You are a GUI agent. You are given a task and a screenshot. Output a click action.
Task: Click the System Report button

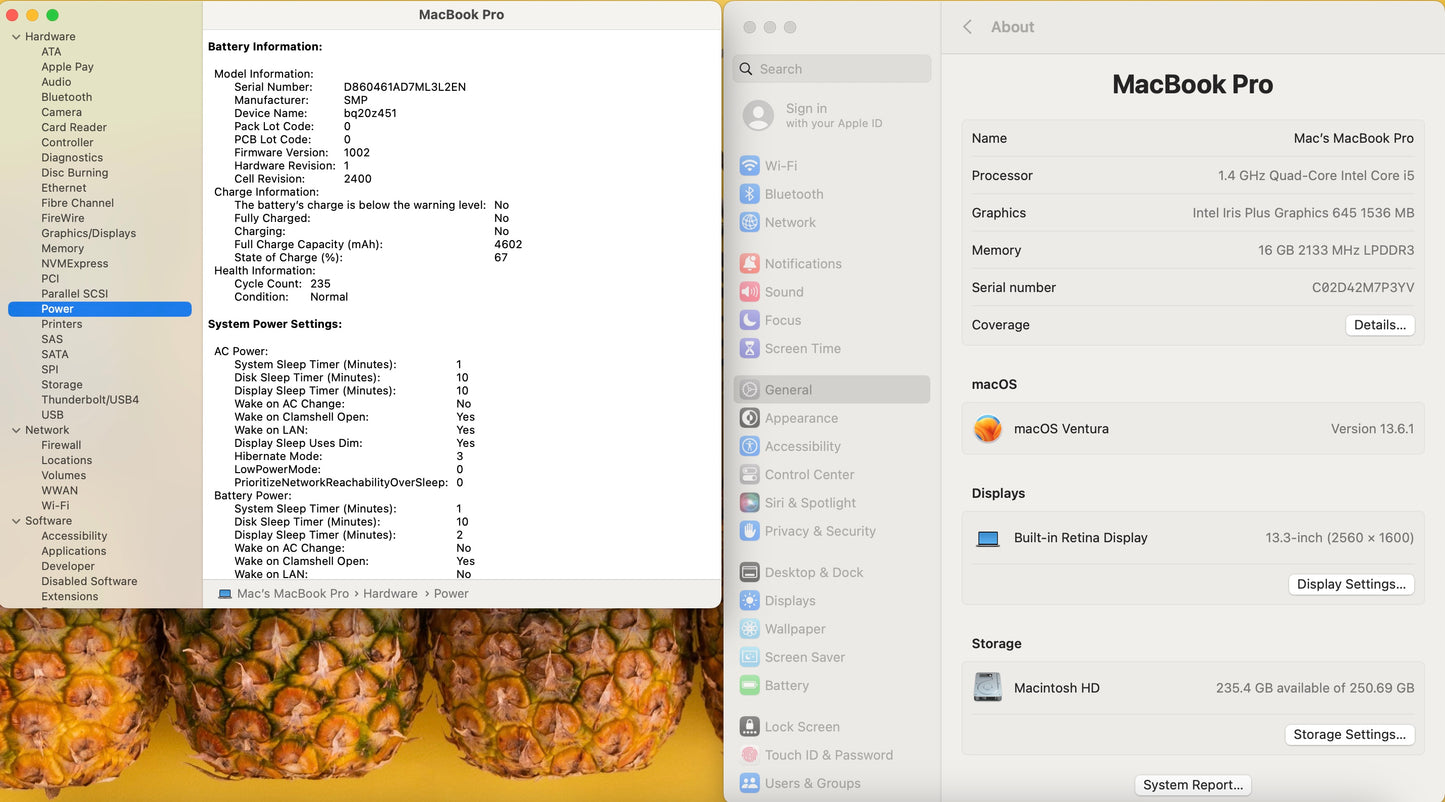[x=1192, y=785]
